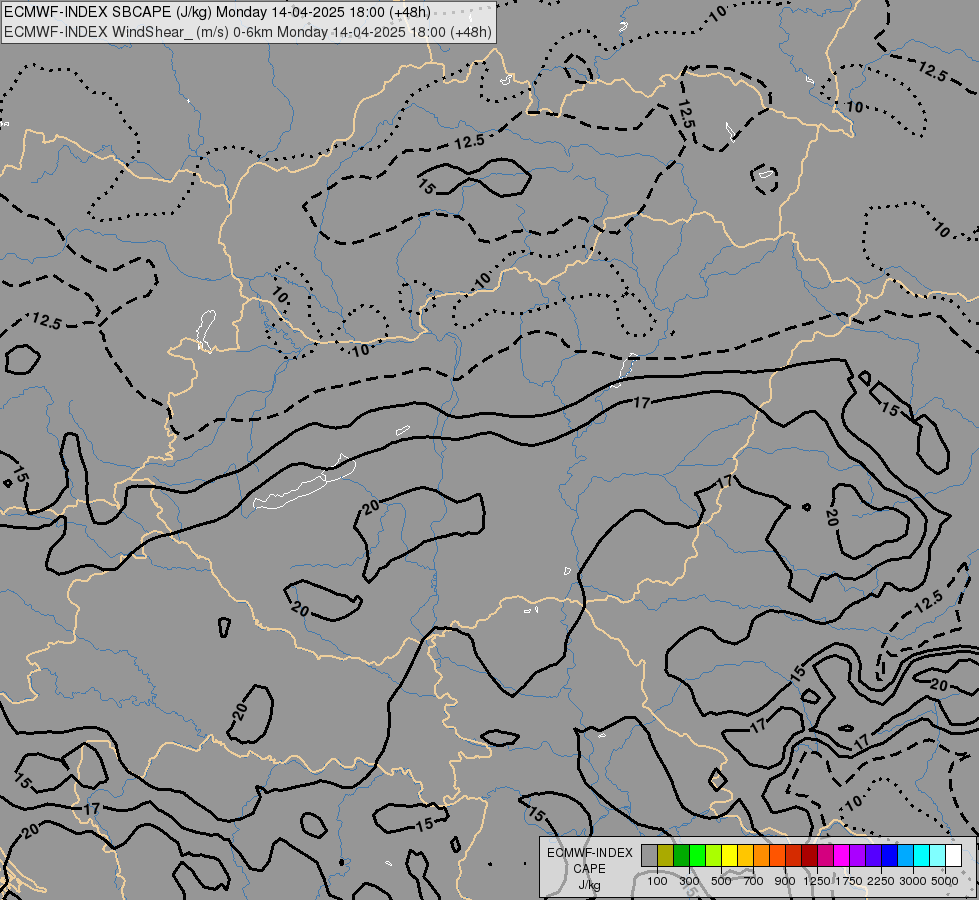The height and width of the screenshot is (900, 979).
Task: Click the cyan swatch right of 3000
Action: [922, 856]
